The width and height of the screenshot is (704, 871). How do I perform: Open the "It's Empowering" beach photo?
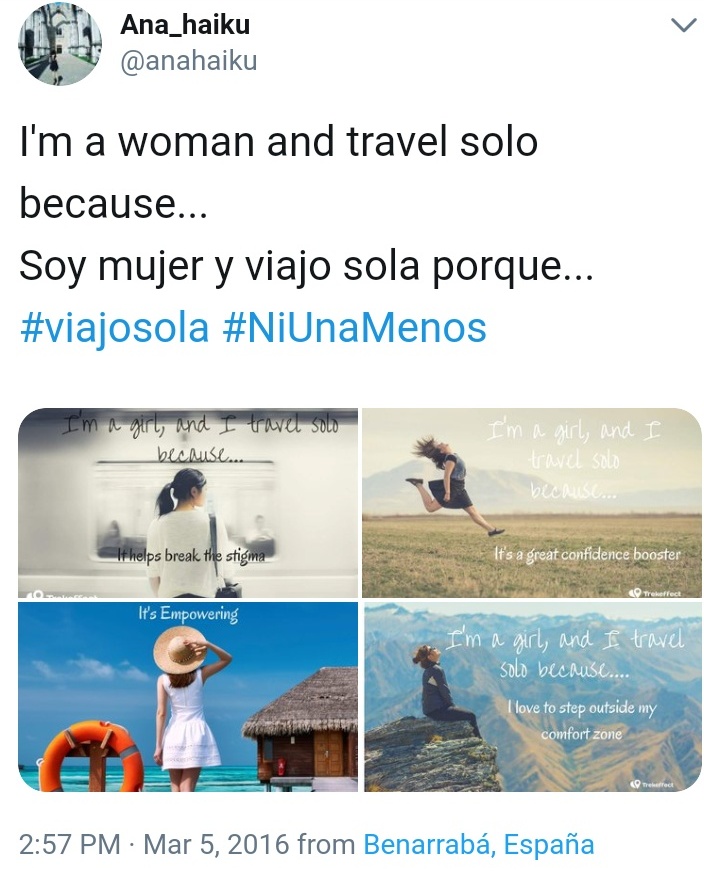(x=188, y=697)
